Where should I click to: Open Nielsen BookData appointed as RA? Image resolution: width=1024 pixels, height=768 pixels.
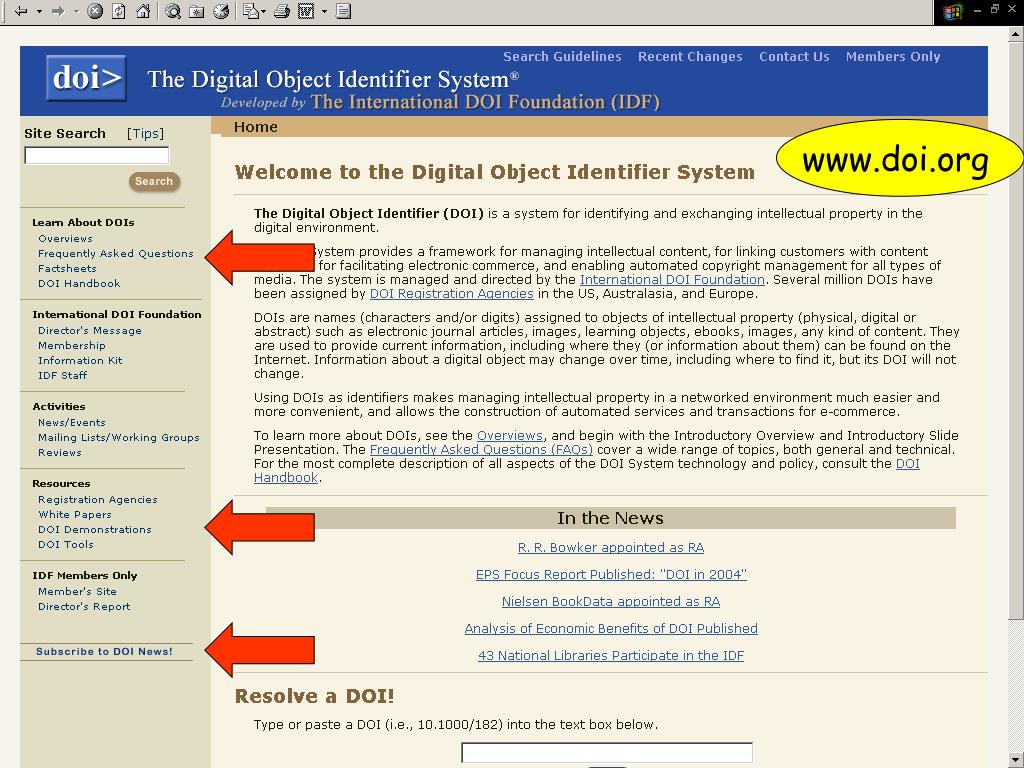pos(611,601)
